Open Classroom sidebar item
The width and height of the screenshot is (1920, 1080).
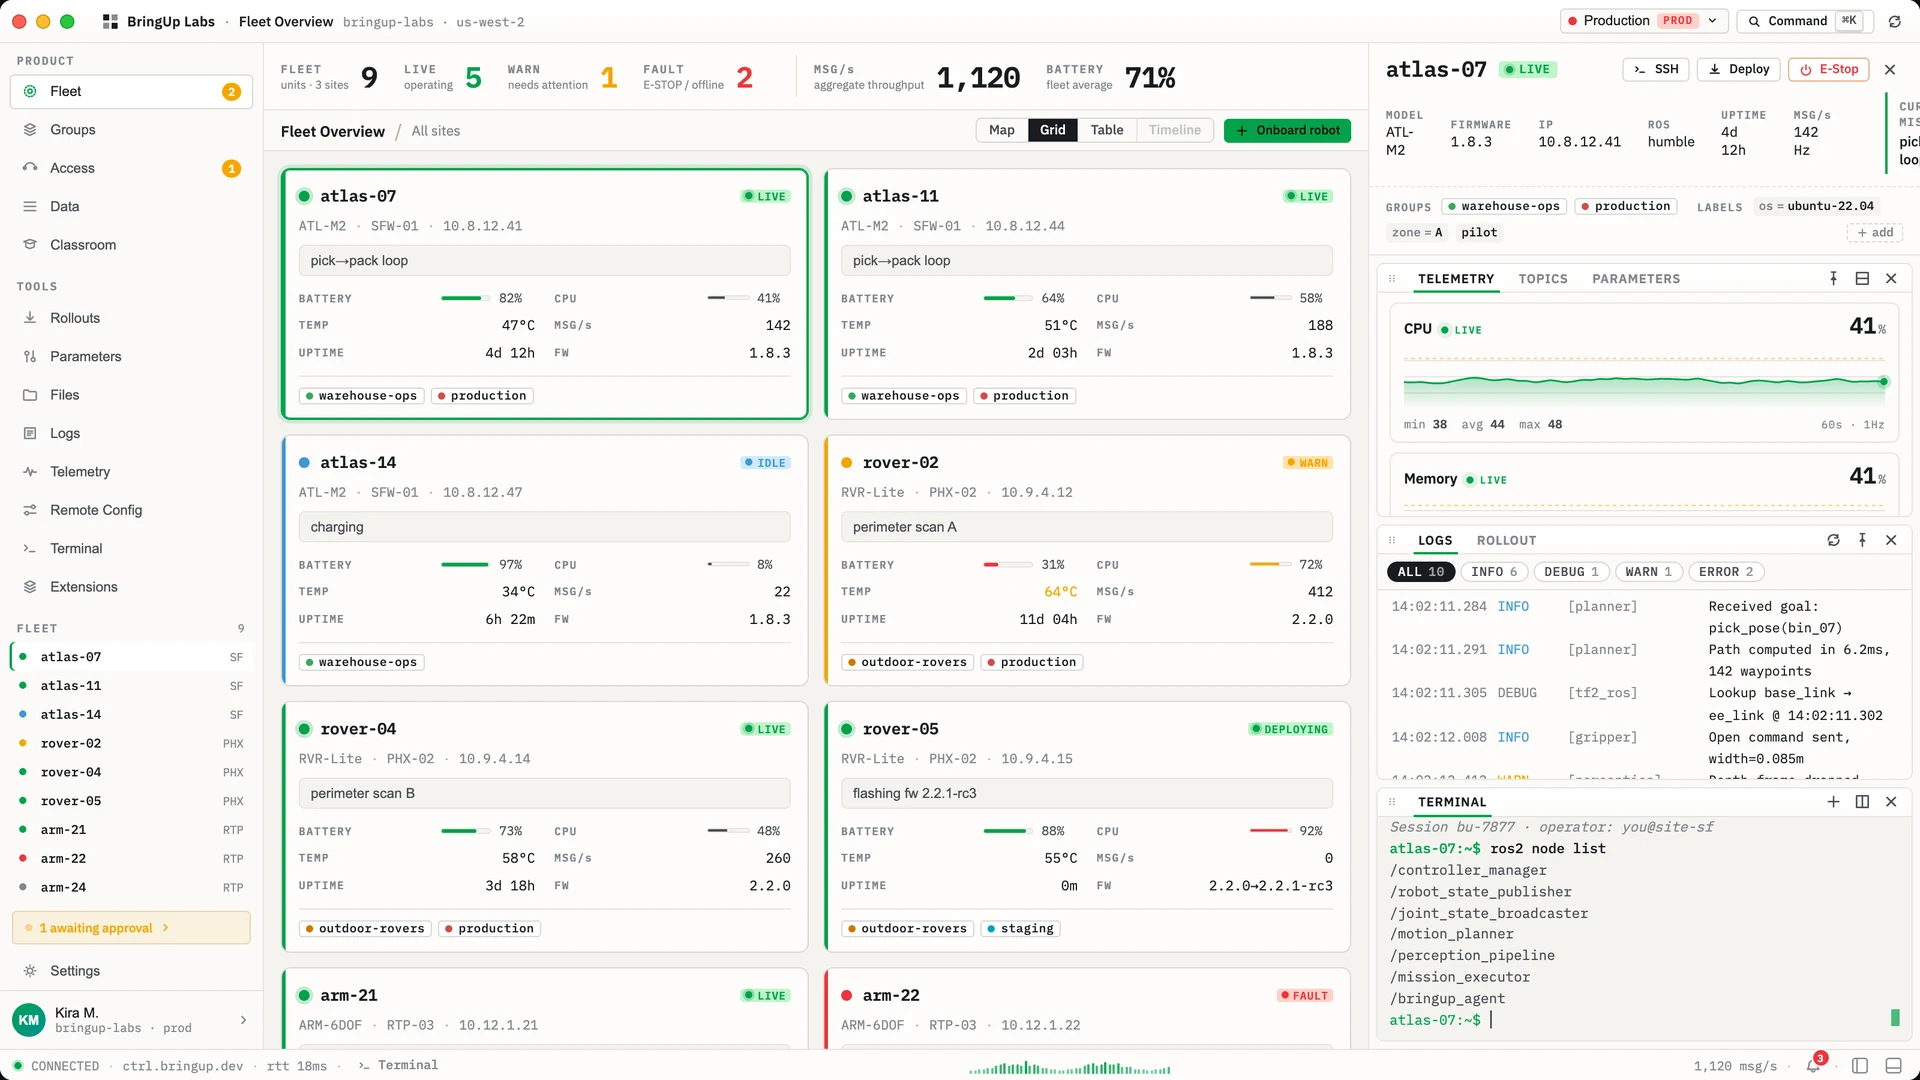(131, 245)
